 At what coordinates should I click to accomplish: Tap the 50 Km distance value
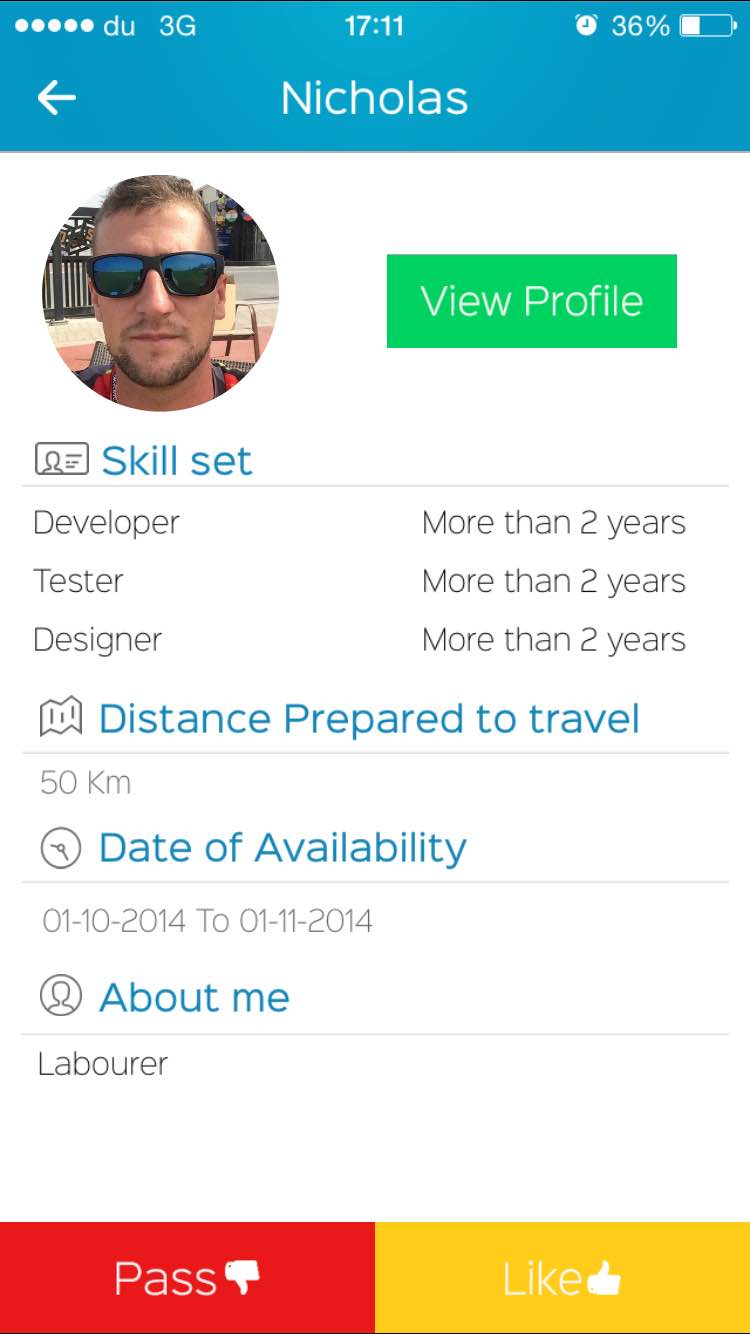(86, 782)
